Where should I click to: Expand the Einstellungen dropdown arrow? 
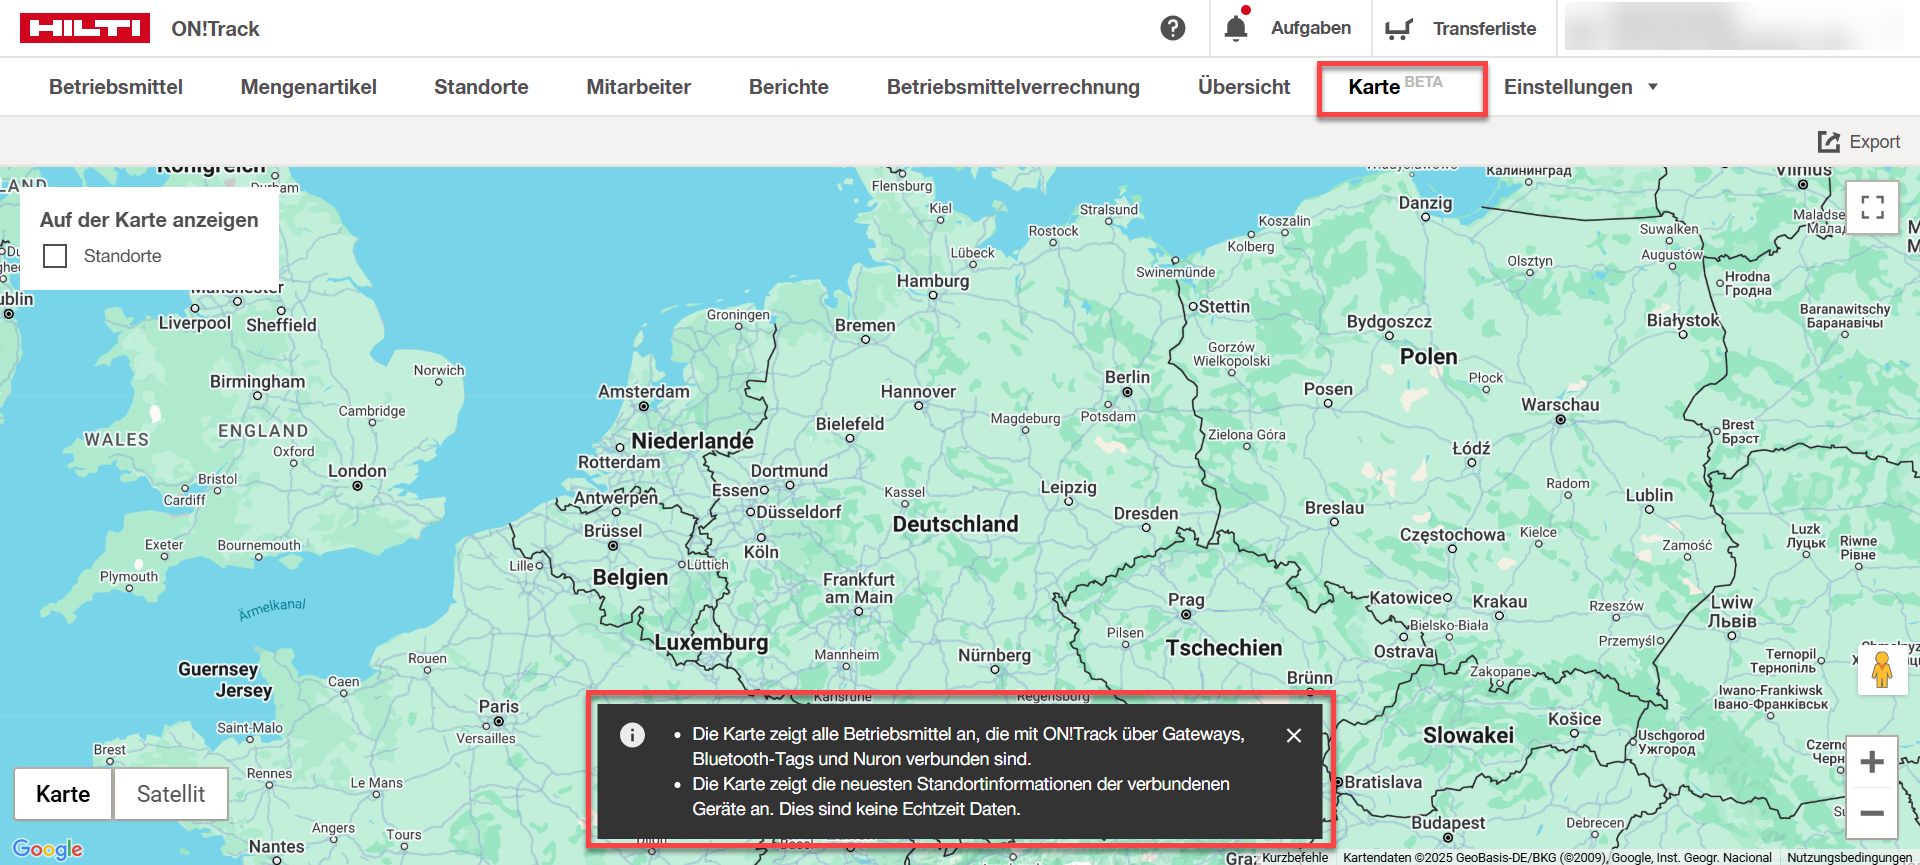tap(1653, 87)
